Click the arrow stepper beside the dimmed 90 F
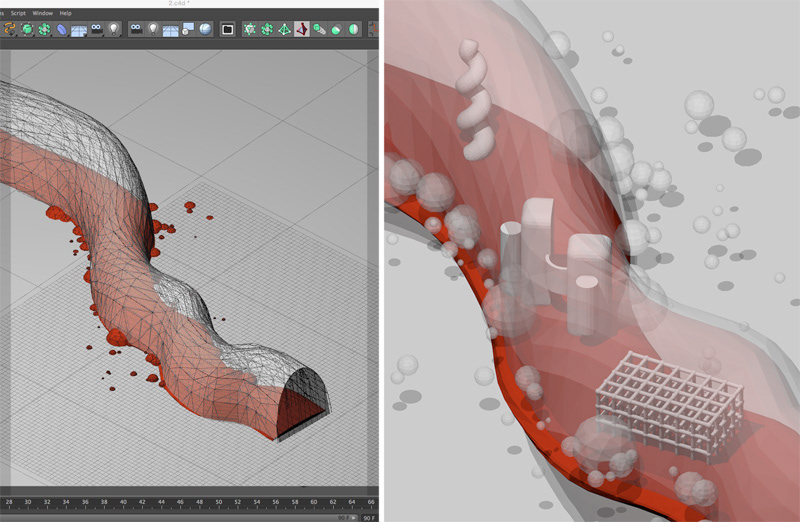The image size is (800, 522). tap(355, 518)
